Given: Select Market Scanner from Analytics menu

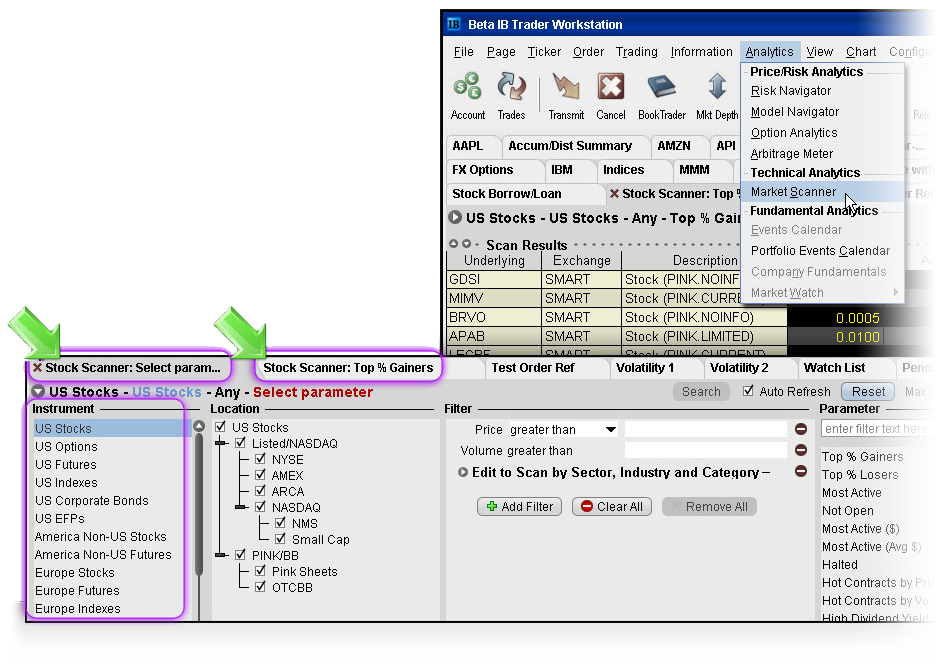Looking at the screenshot, I should (822, 192).
